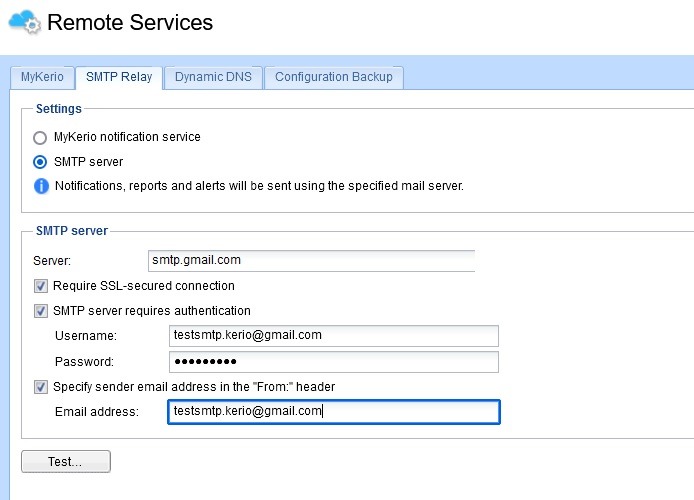Switch to the MyKerio tab
694x500 pixels.
point(42,77)
